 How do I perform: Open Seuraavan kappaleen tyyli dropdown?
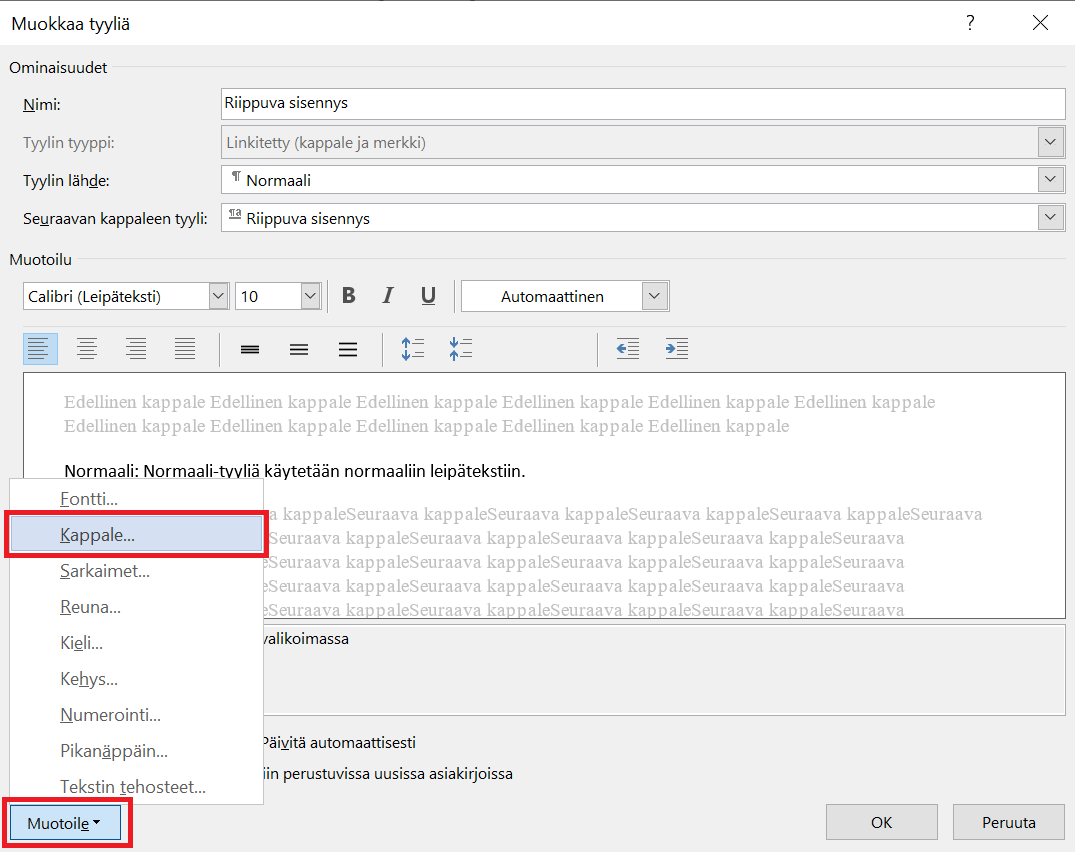1050,217
